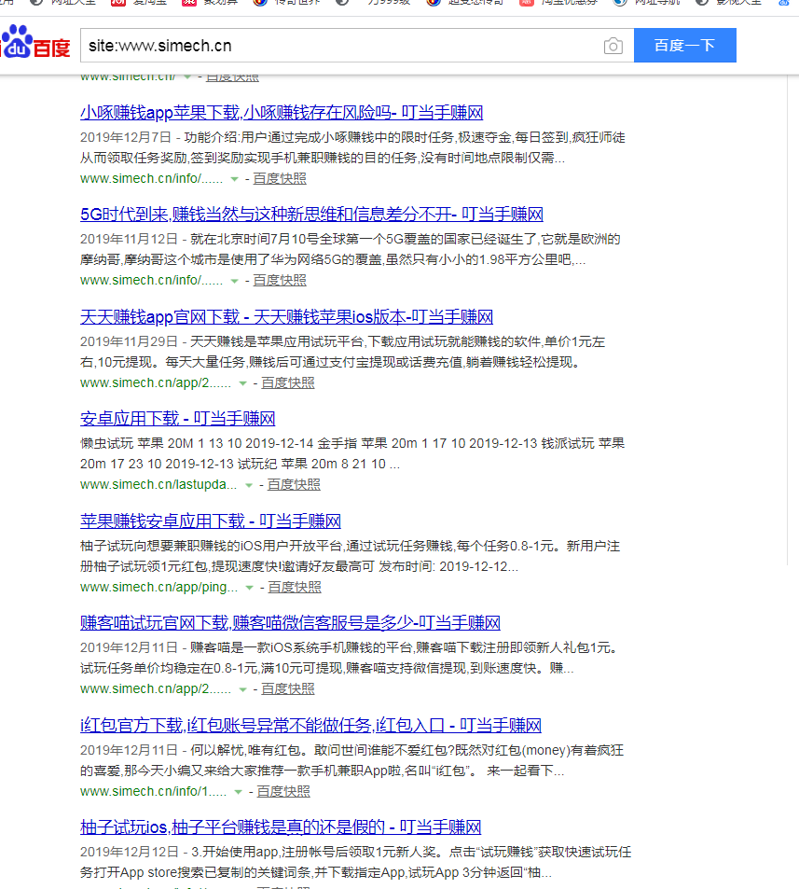Viewport: 799px width, 889px height.
Task: Open 百度快照 for 苹果赚钱安卓应用下载 result
Action: (x=294, y=587)
